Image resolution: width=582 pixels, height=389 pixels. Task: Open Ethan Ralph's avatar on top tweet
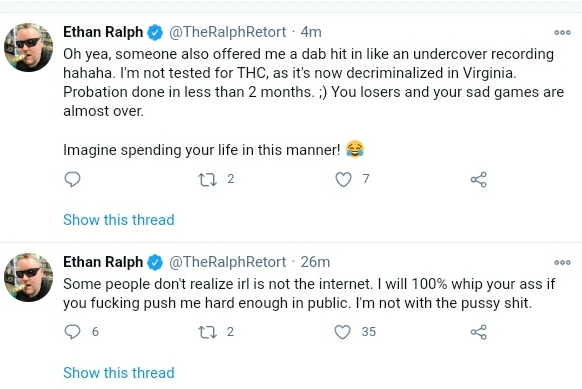[29, 48]
